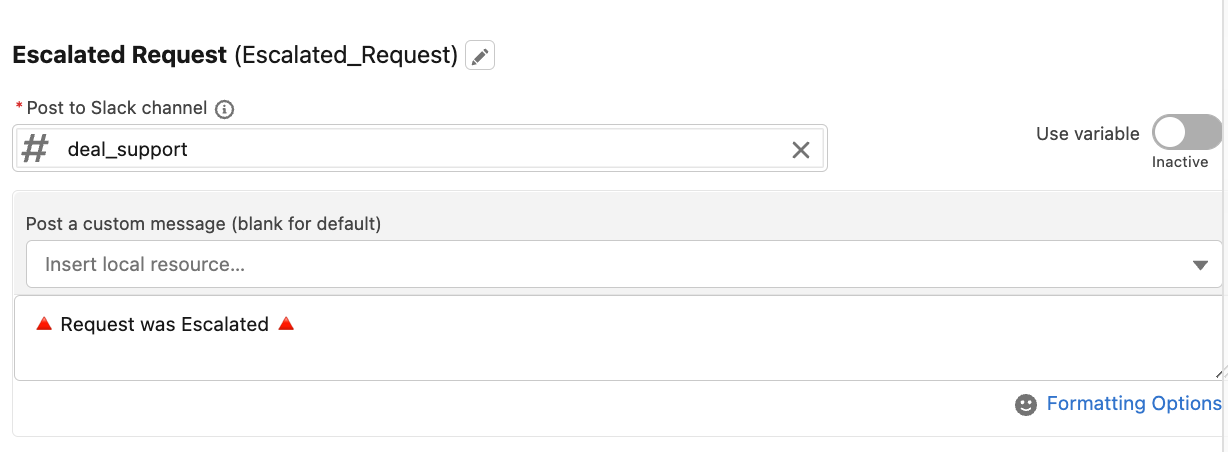Click the Use variable label text
The width and height of the screenshot is (1228, 452).
[1088, 133]
